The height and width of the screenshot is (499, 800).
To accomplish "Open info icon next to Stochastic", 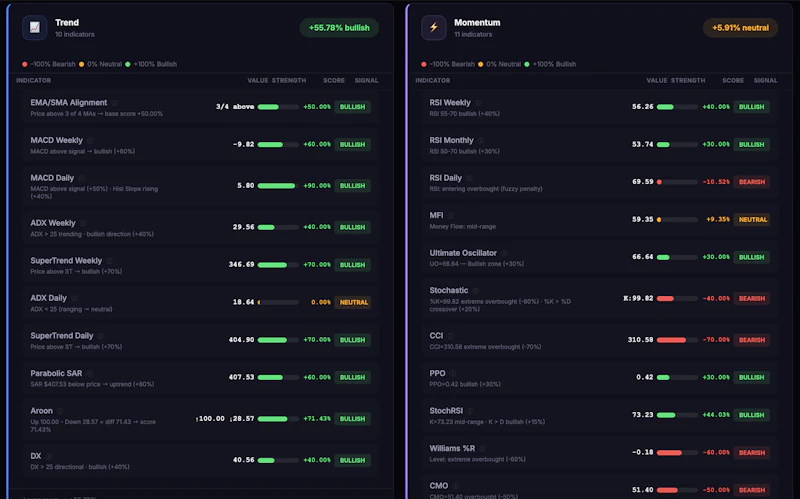I will coord(476,290).
